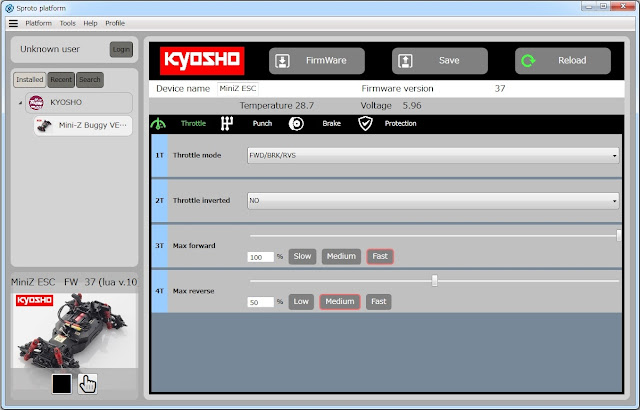Click the Firmware version value 37
640x410 pixels.
[x=500, y=89]
